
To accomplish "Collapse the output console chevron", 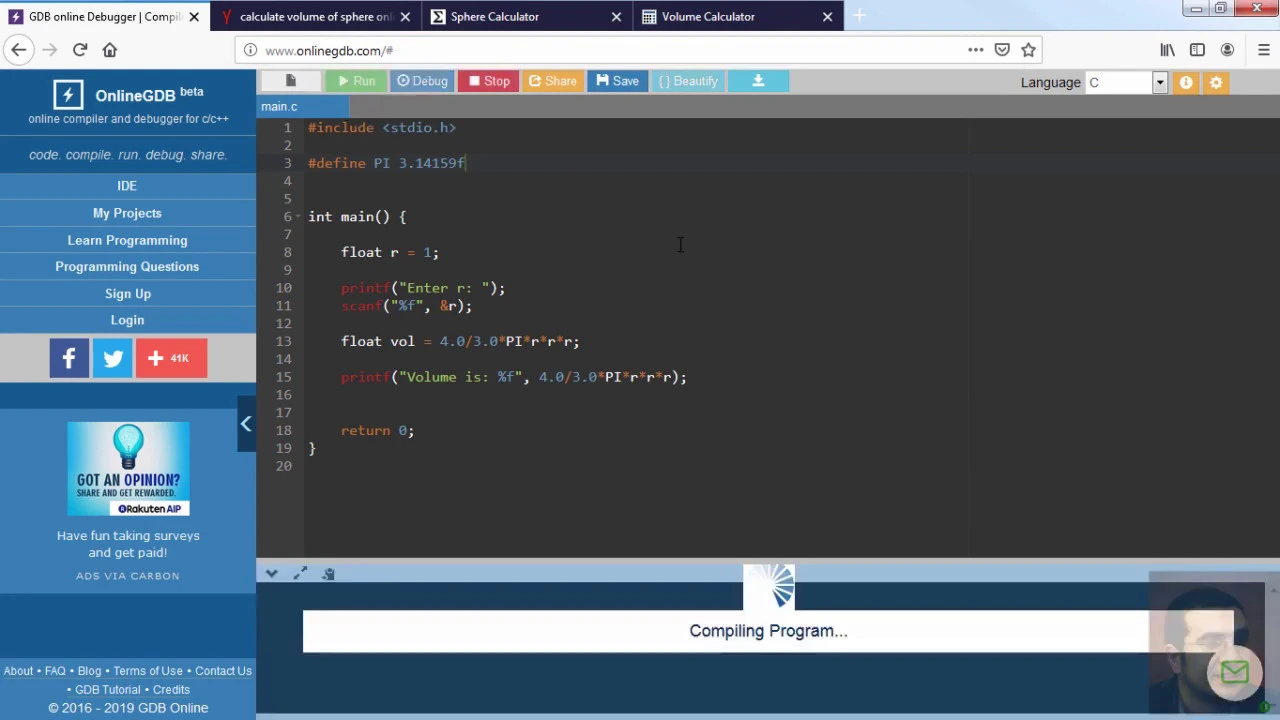I will coord(271,573).
